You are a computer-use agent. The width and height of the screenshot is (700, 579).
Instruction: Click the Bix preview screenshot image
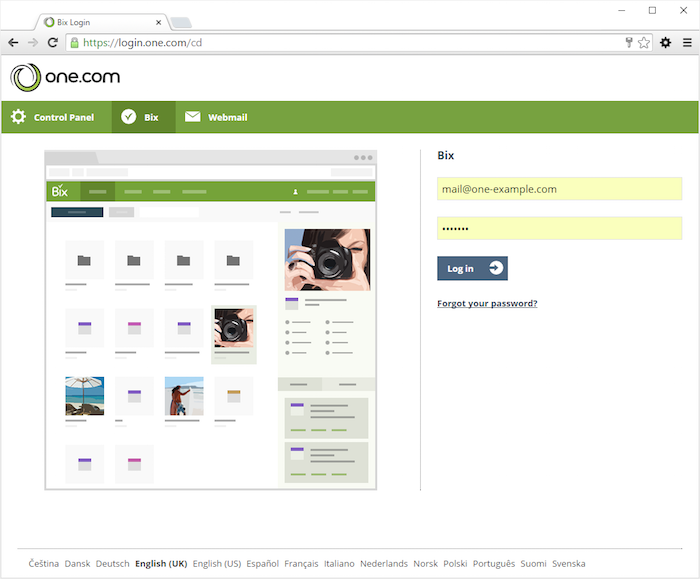click(x=211, y=320)
